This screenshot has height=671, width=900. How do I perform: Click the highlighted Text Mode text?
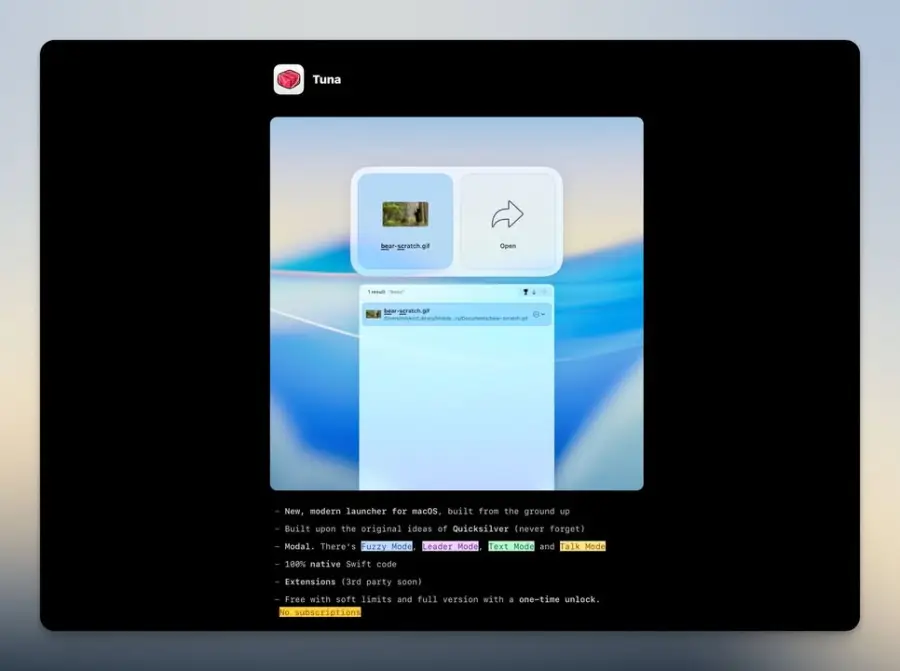511,546
